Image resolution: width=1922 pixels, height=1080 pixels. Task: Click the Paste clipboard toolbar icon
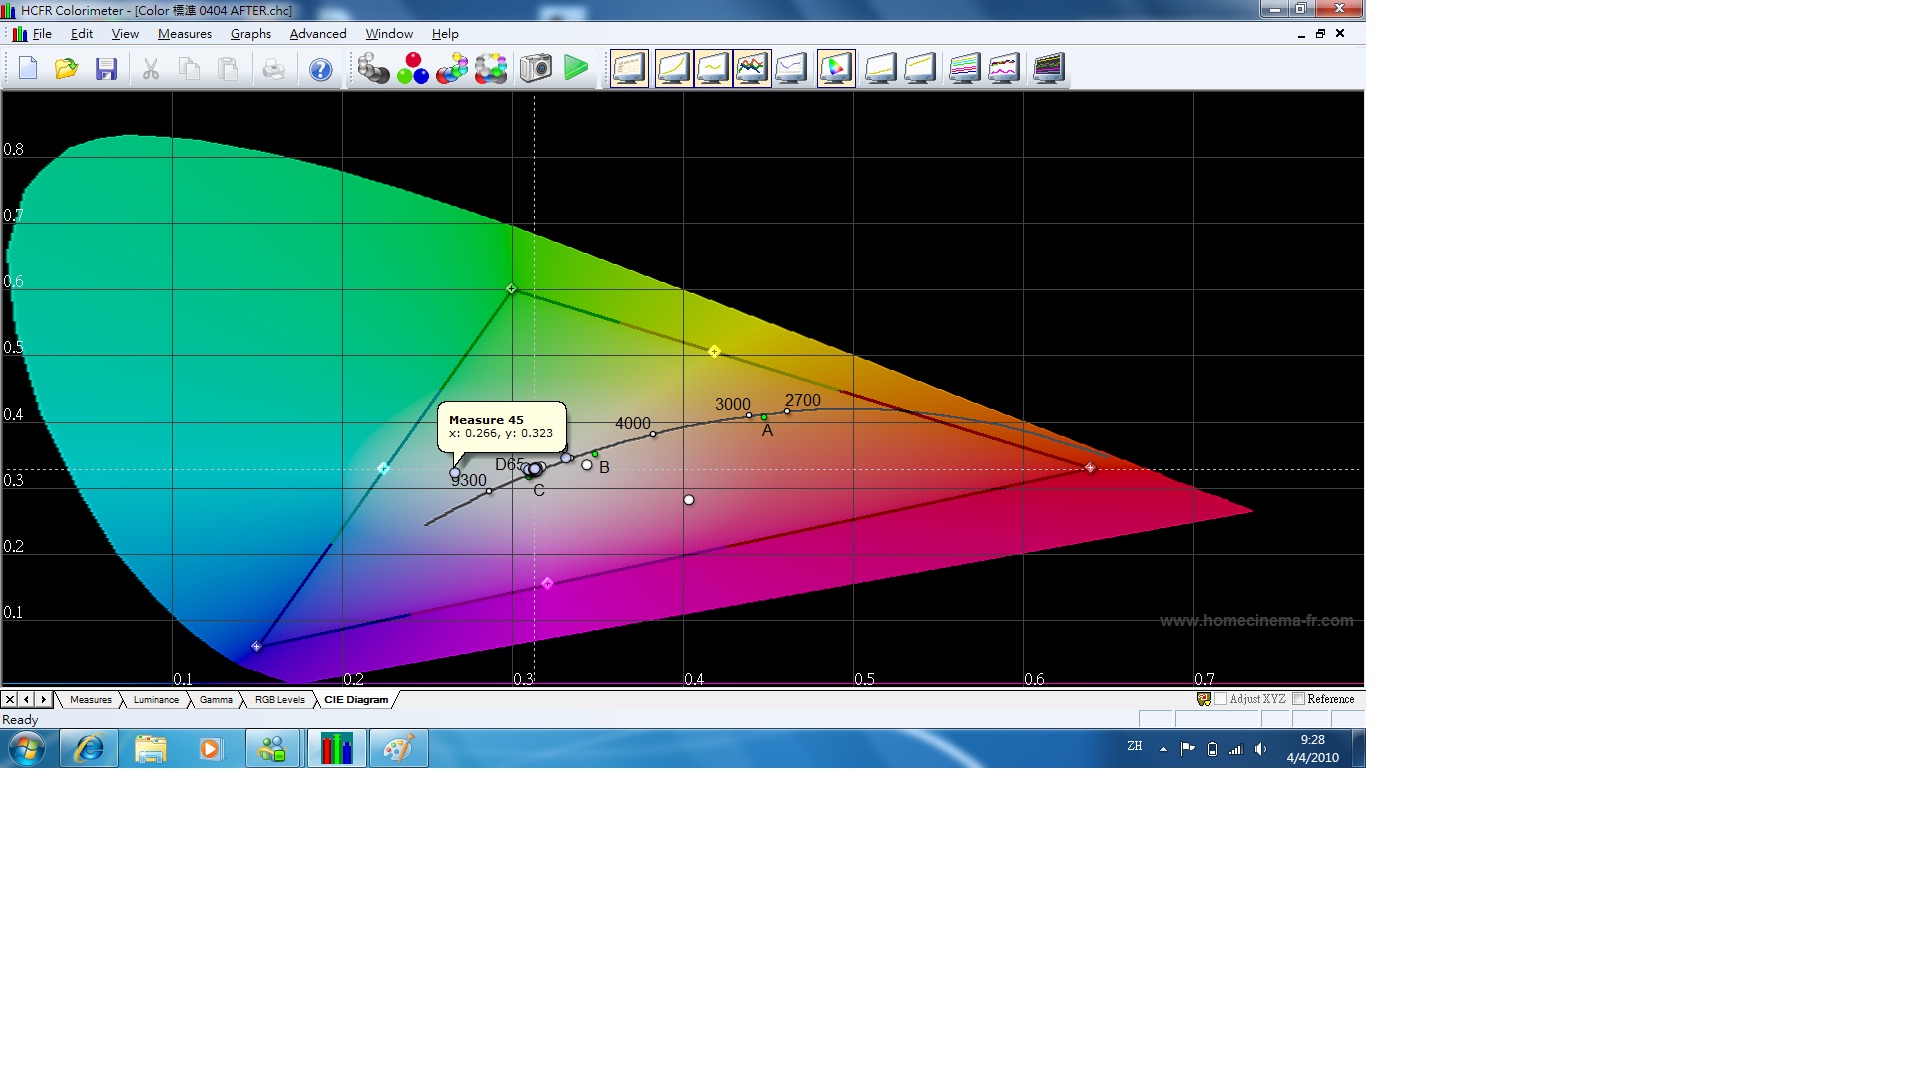coord(228,69)
